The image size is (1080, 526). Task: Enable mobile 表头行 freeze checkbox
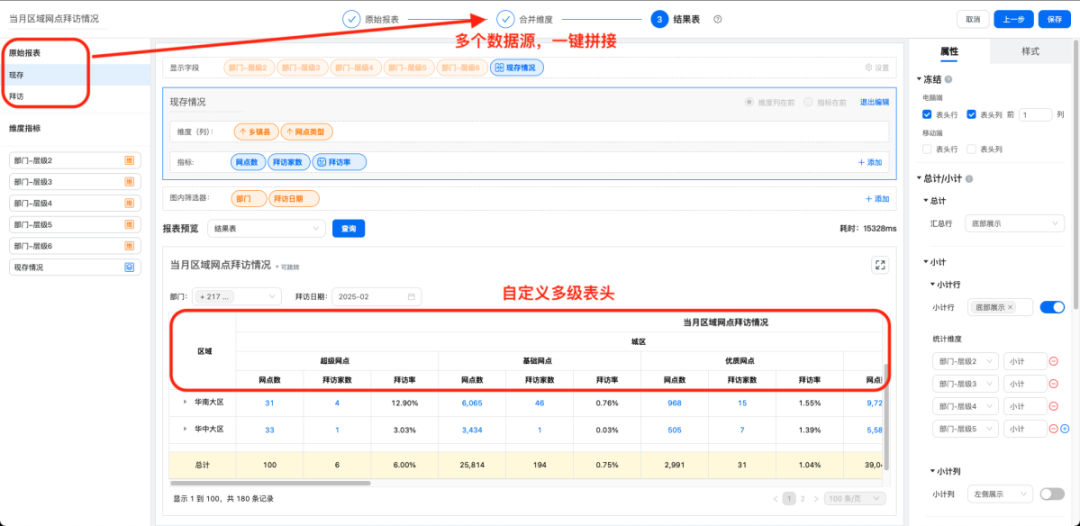click(x=927, y=149)
